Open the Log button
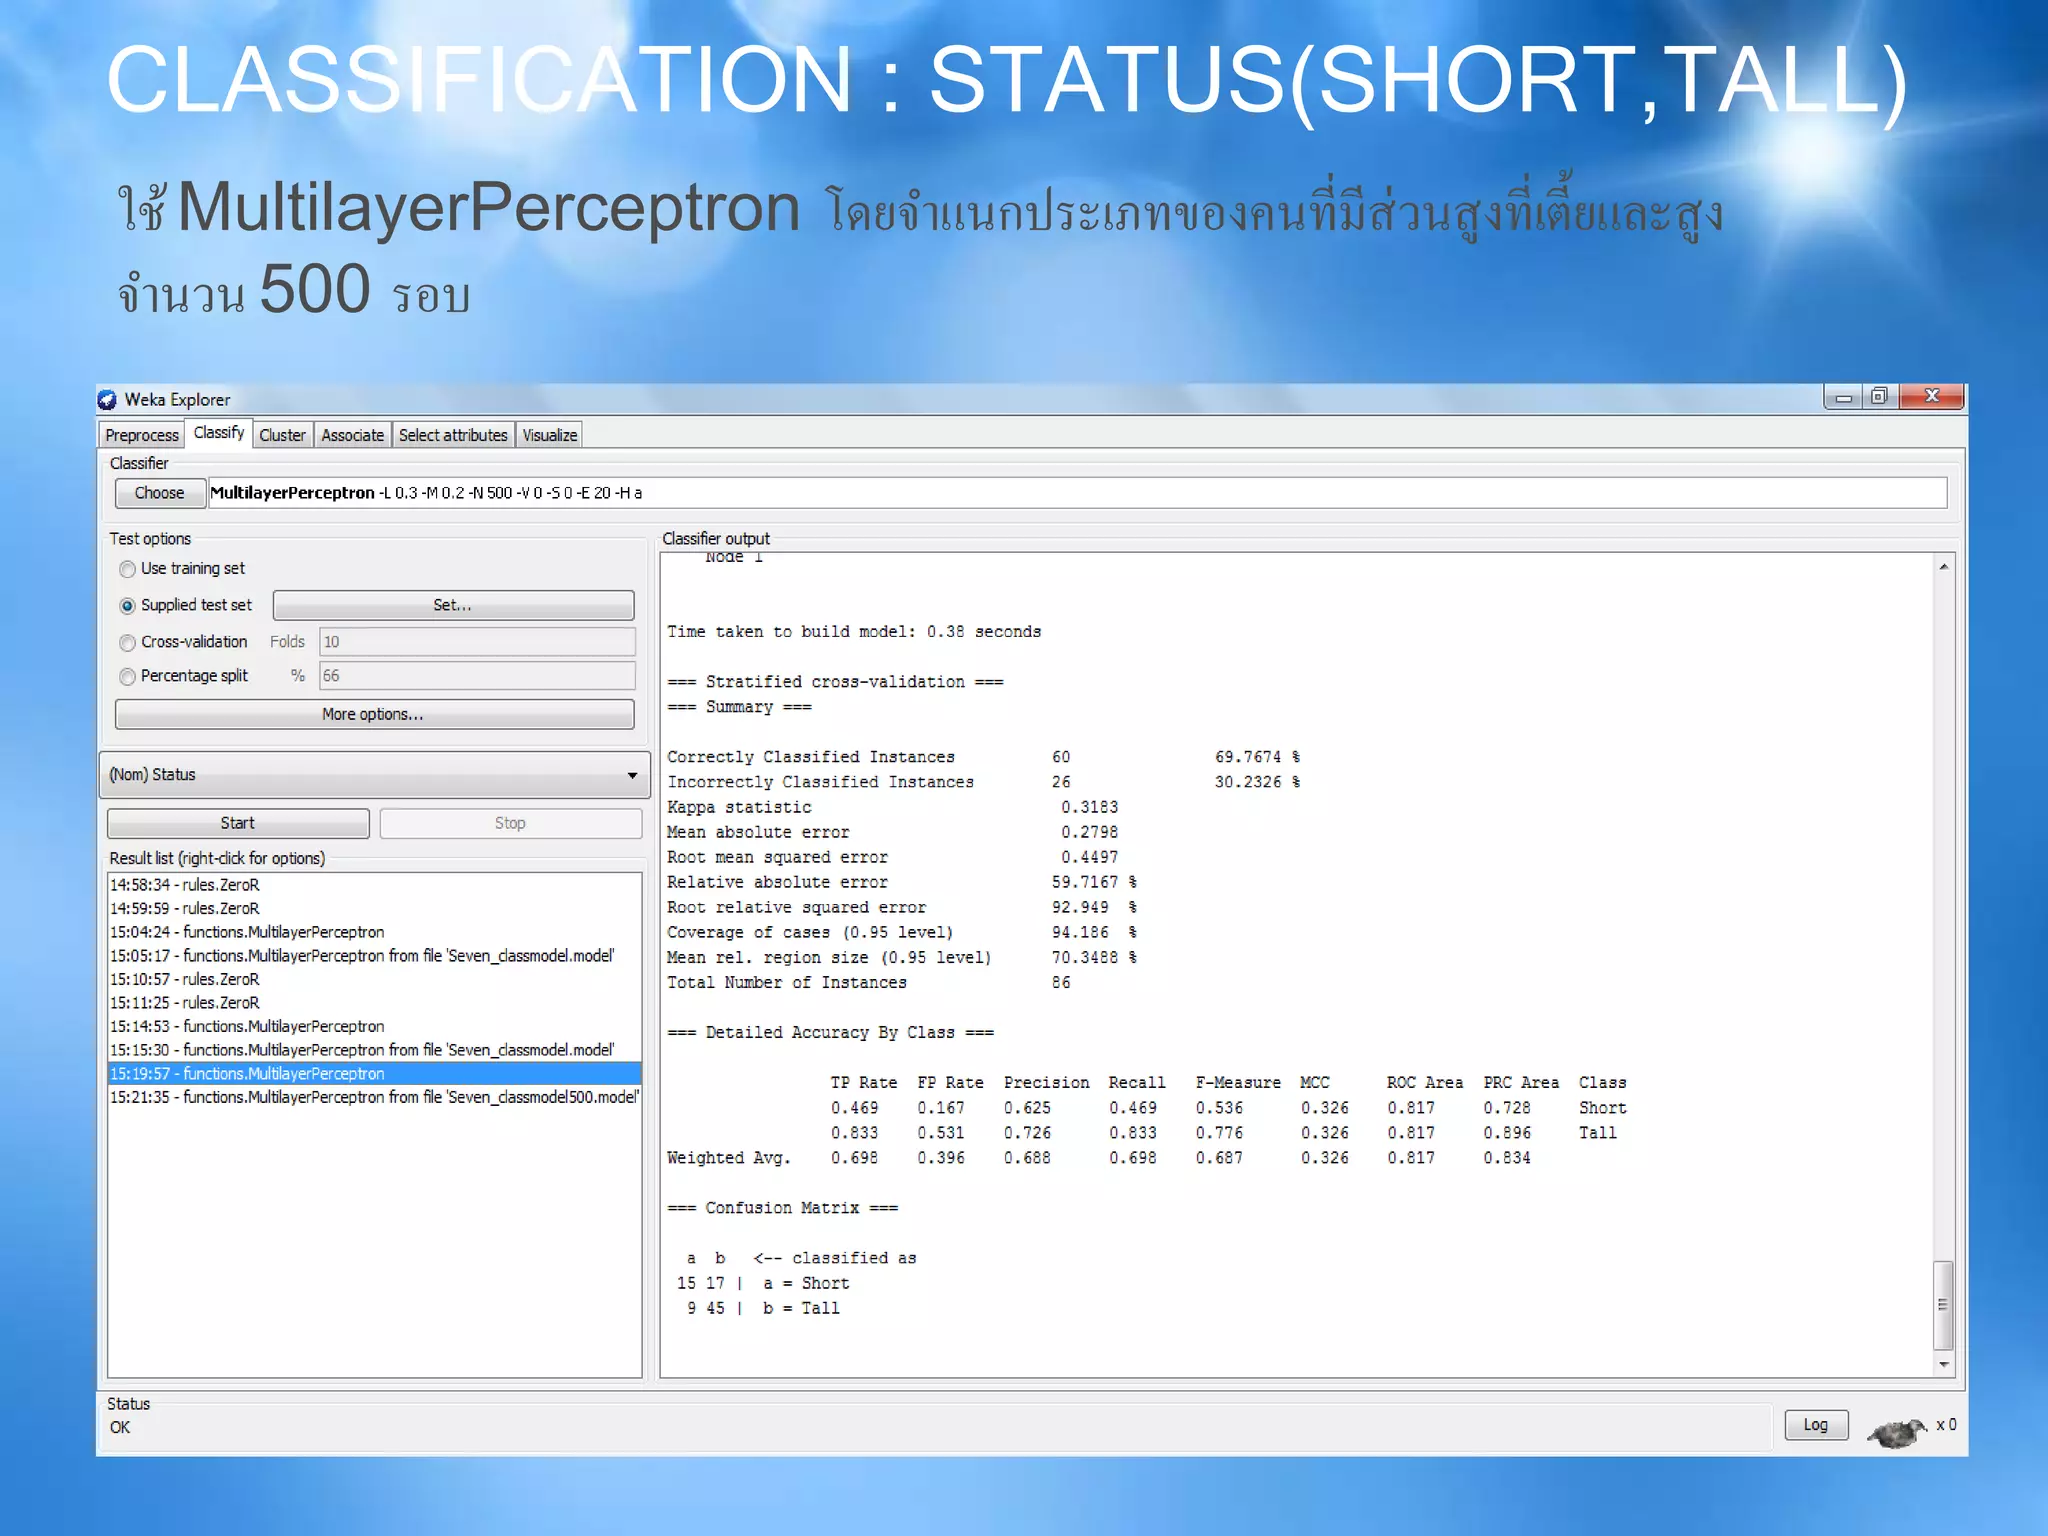 1816,1425
